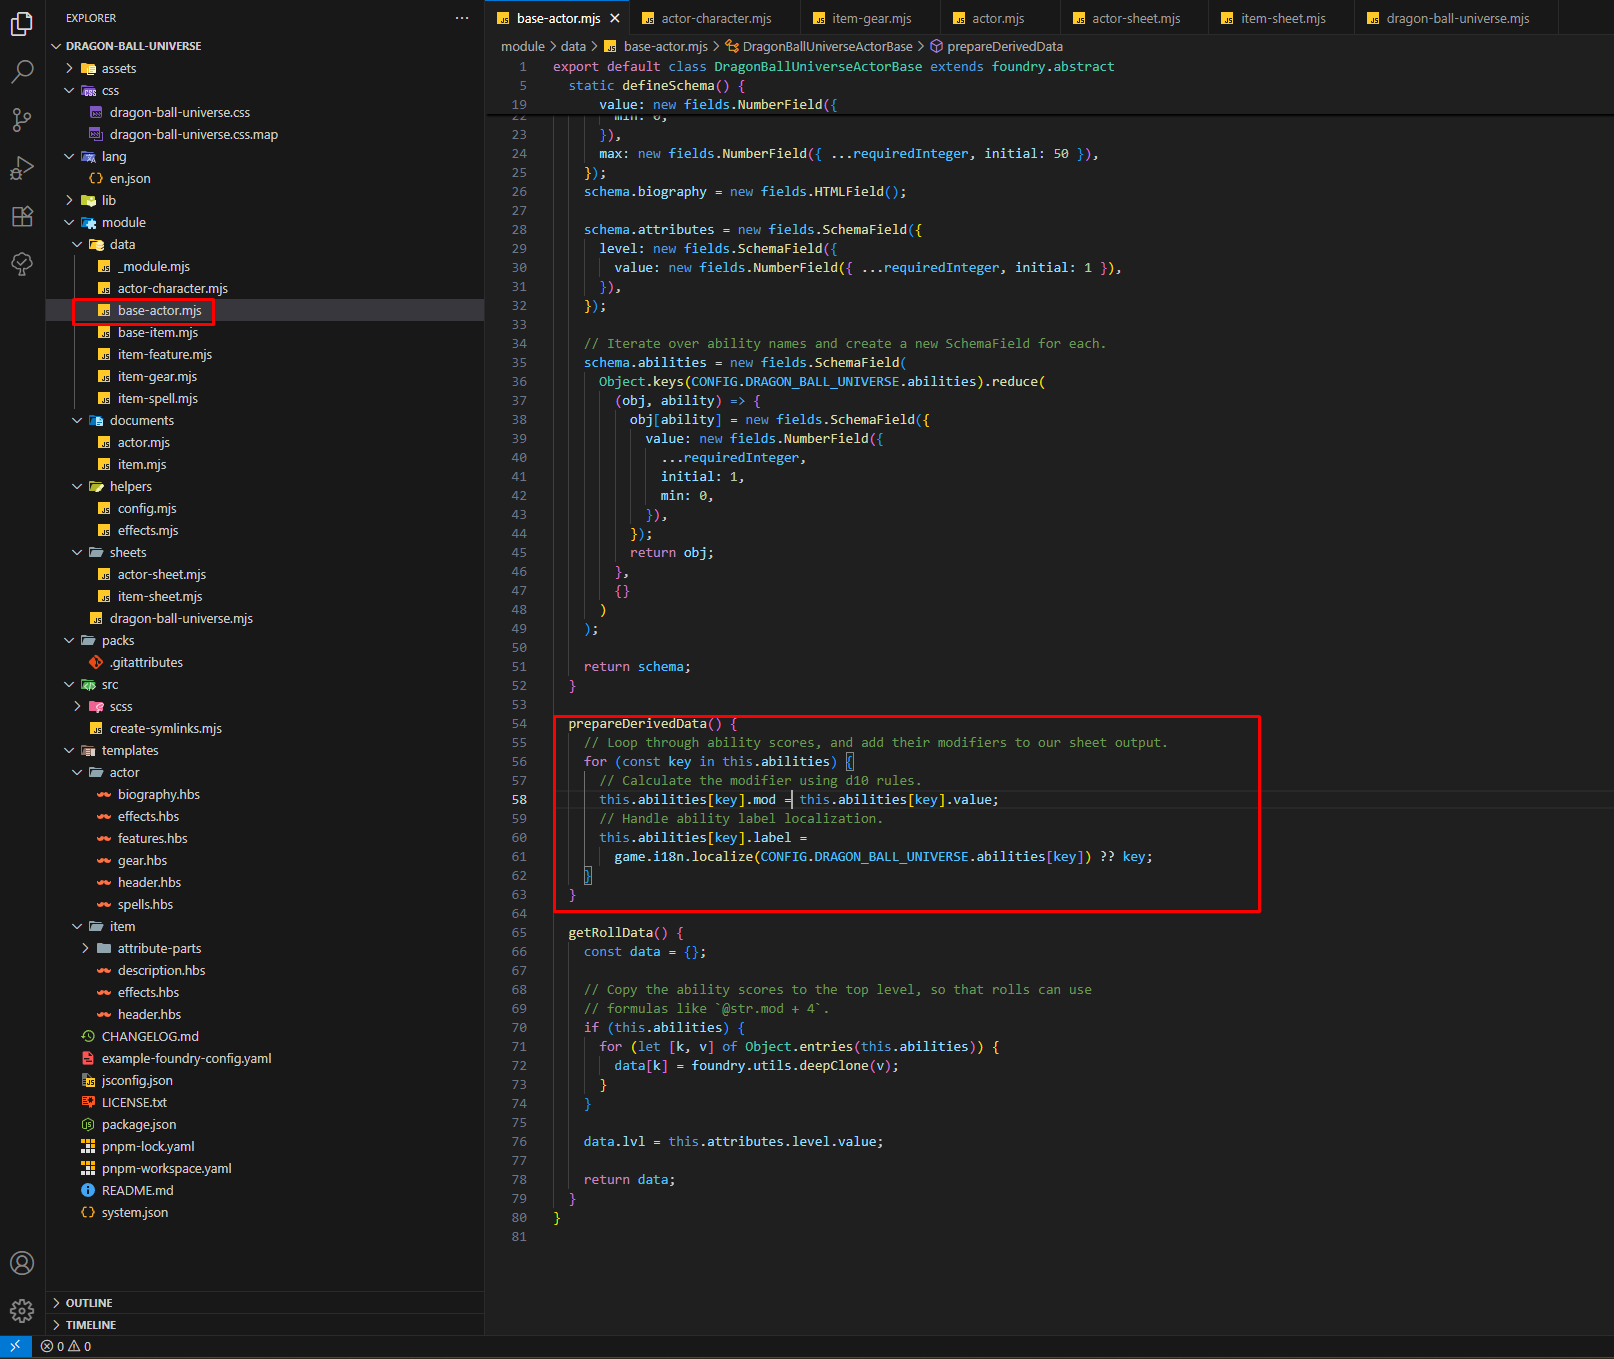Open the Manage gear settings icon
This screenshot has width=1614, height=1359.
pos(22,1311)
